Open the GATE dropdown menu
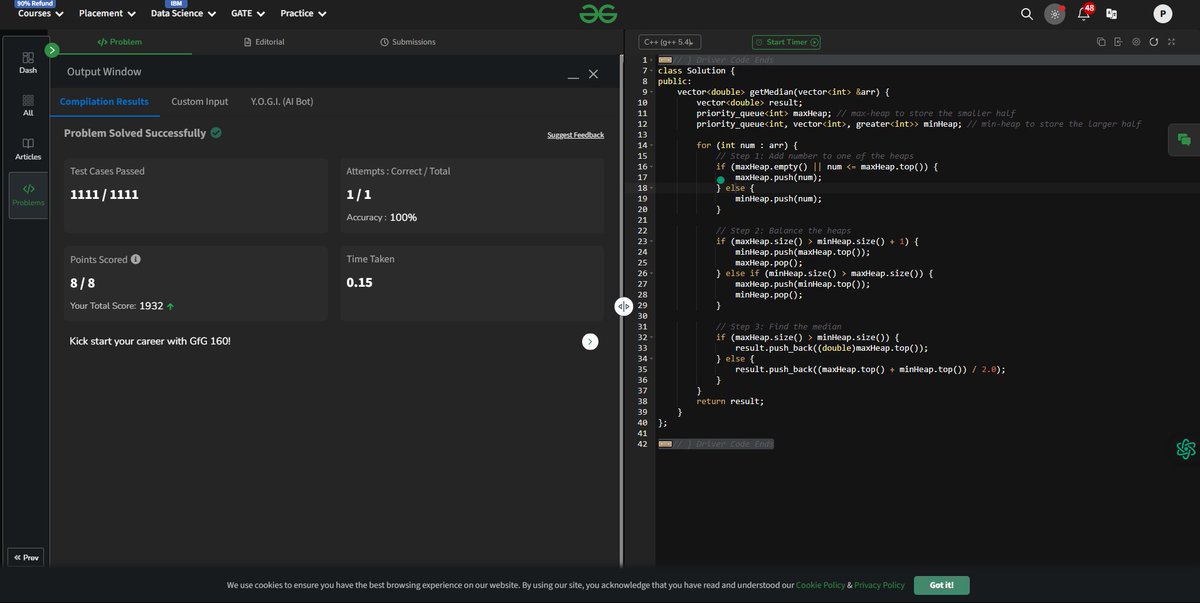Viewport: 1200px width, 603px height. coord(248,14)
